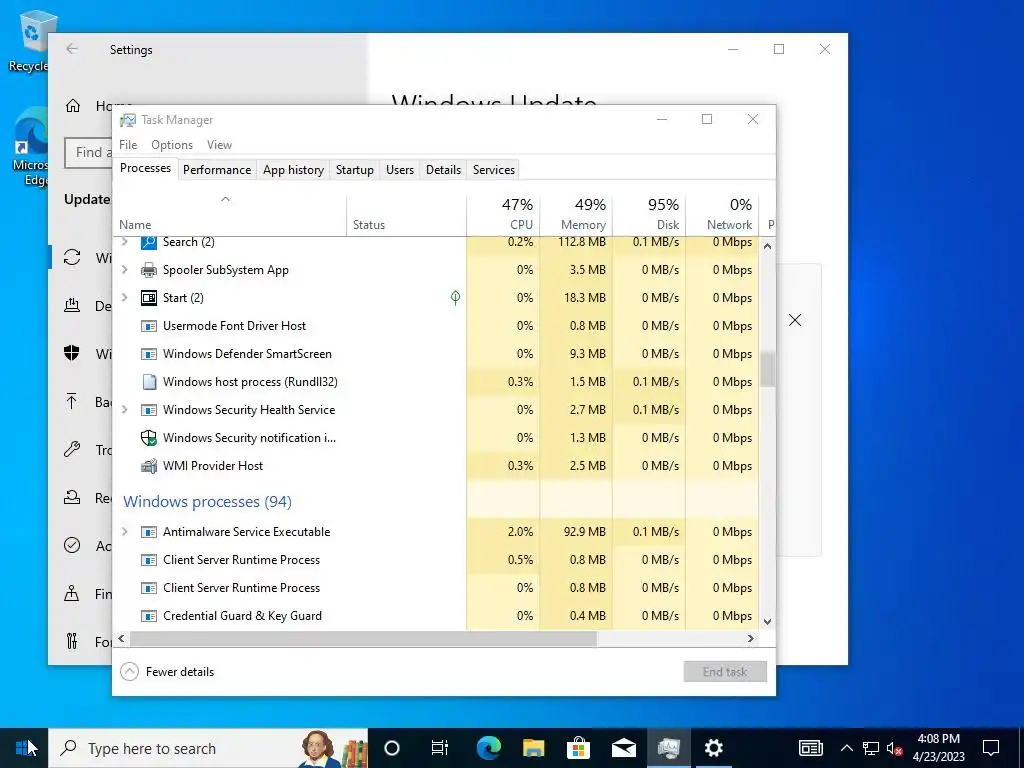The height and width of the screenshot is (768, 1024).
Task: Click the Settings window back arrow
Action: 72,49
